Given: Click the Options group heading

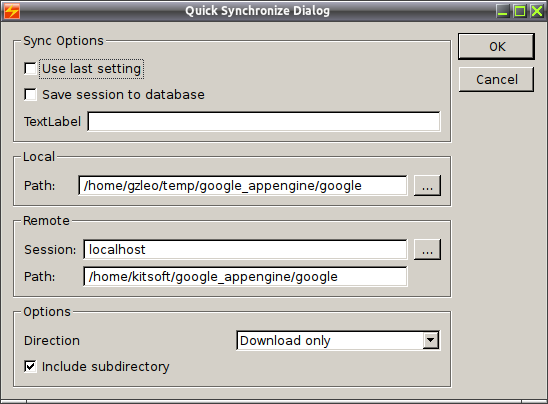Looking at the screenshot, I should pos(47,312).
